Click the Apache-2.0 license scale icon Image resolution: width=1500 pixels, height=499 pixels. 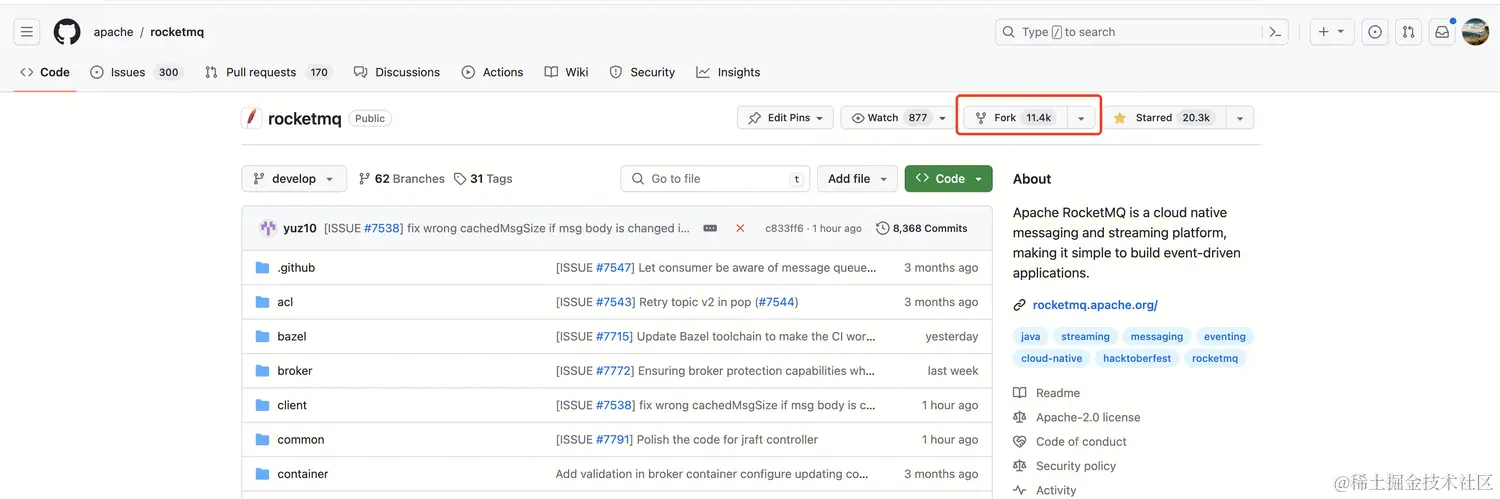1020,417
